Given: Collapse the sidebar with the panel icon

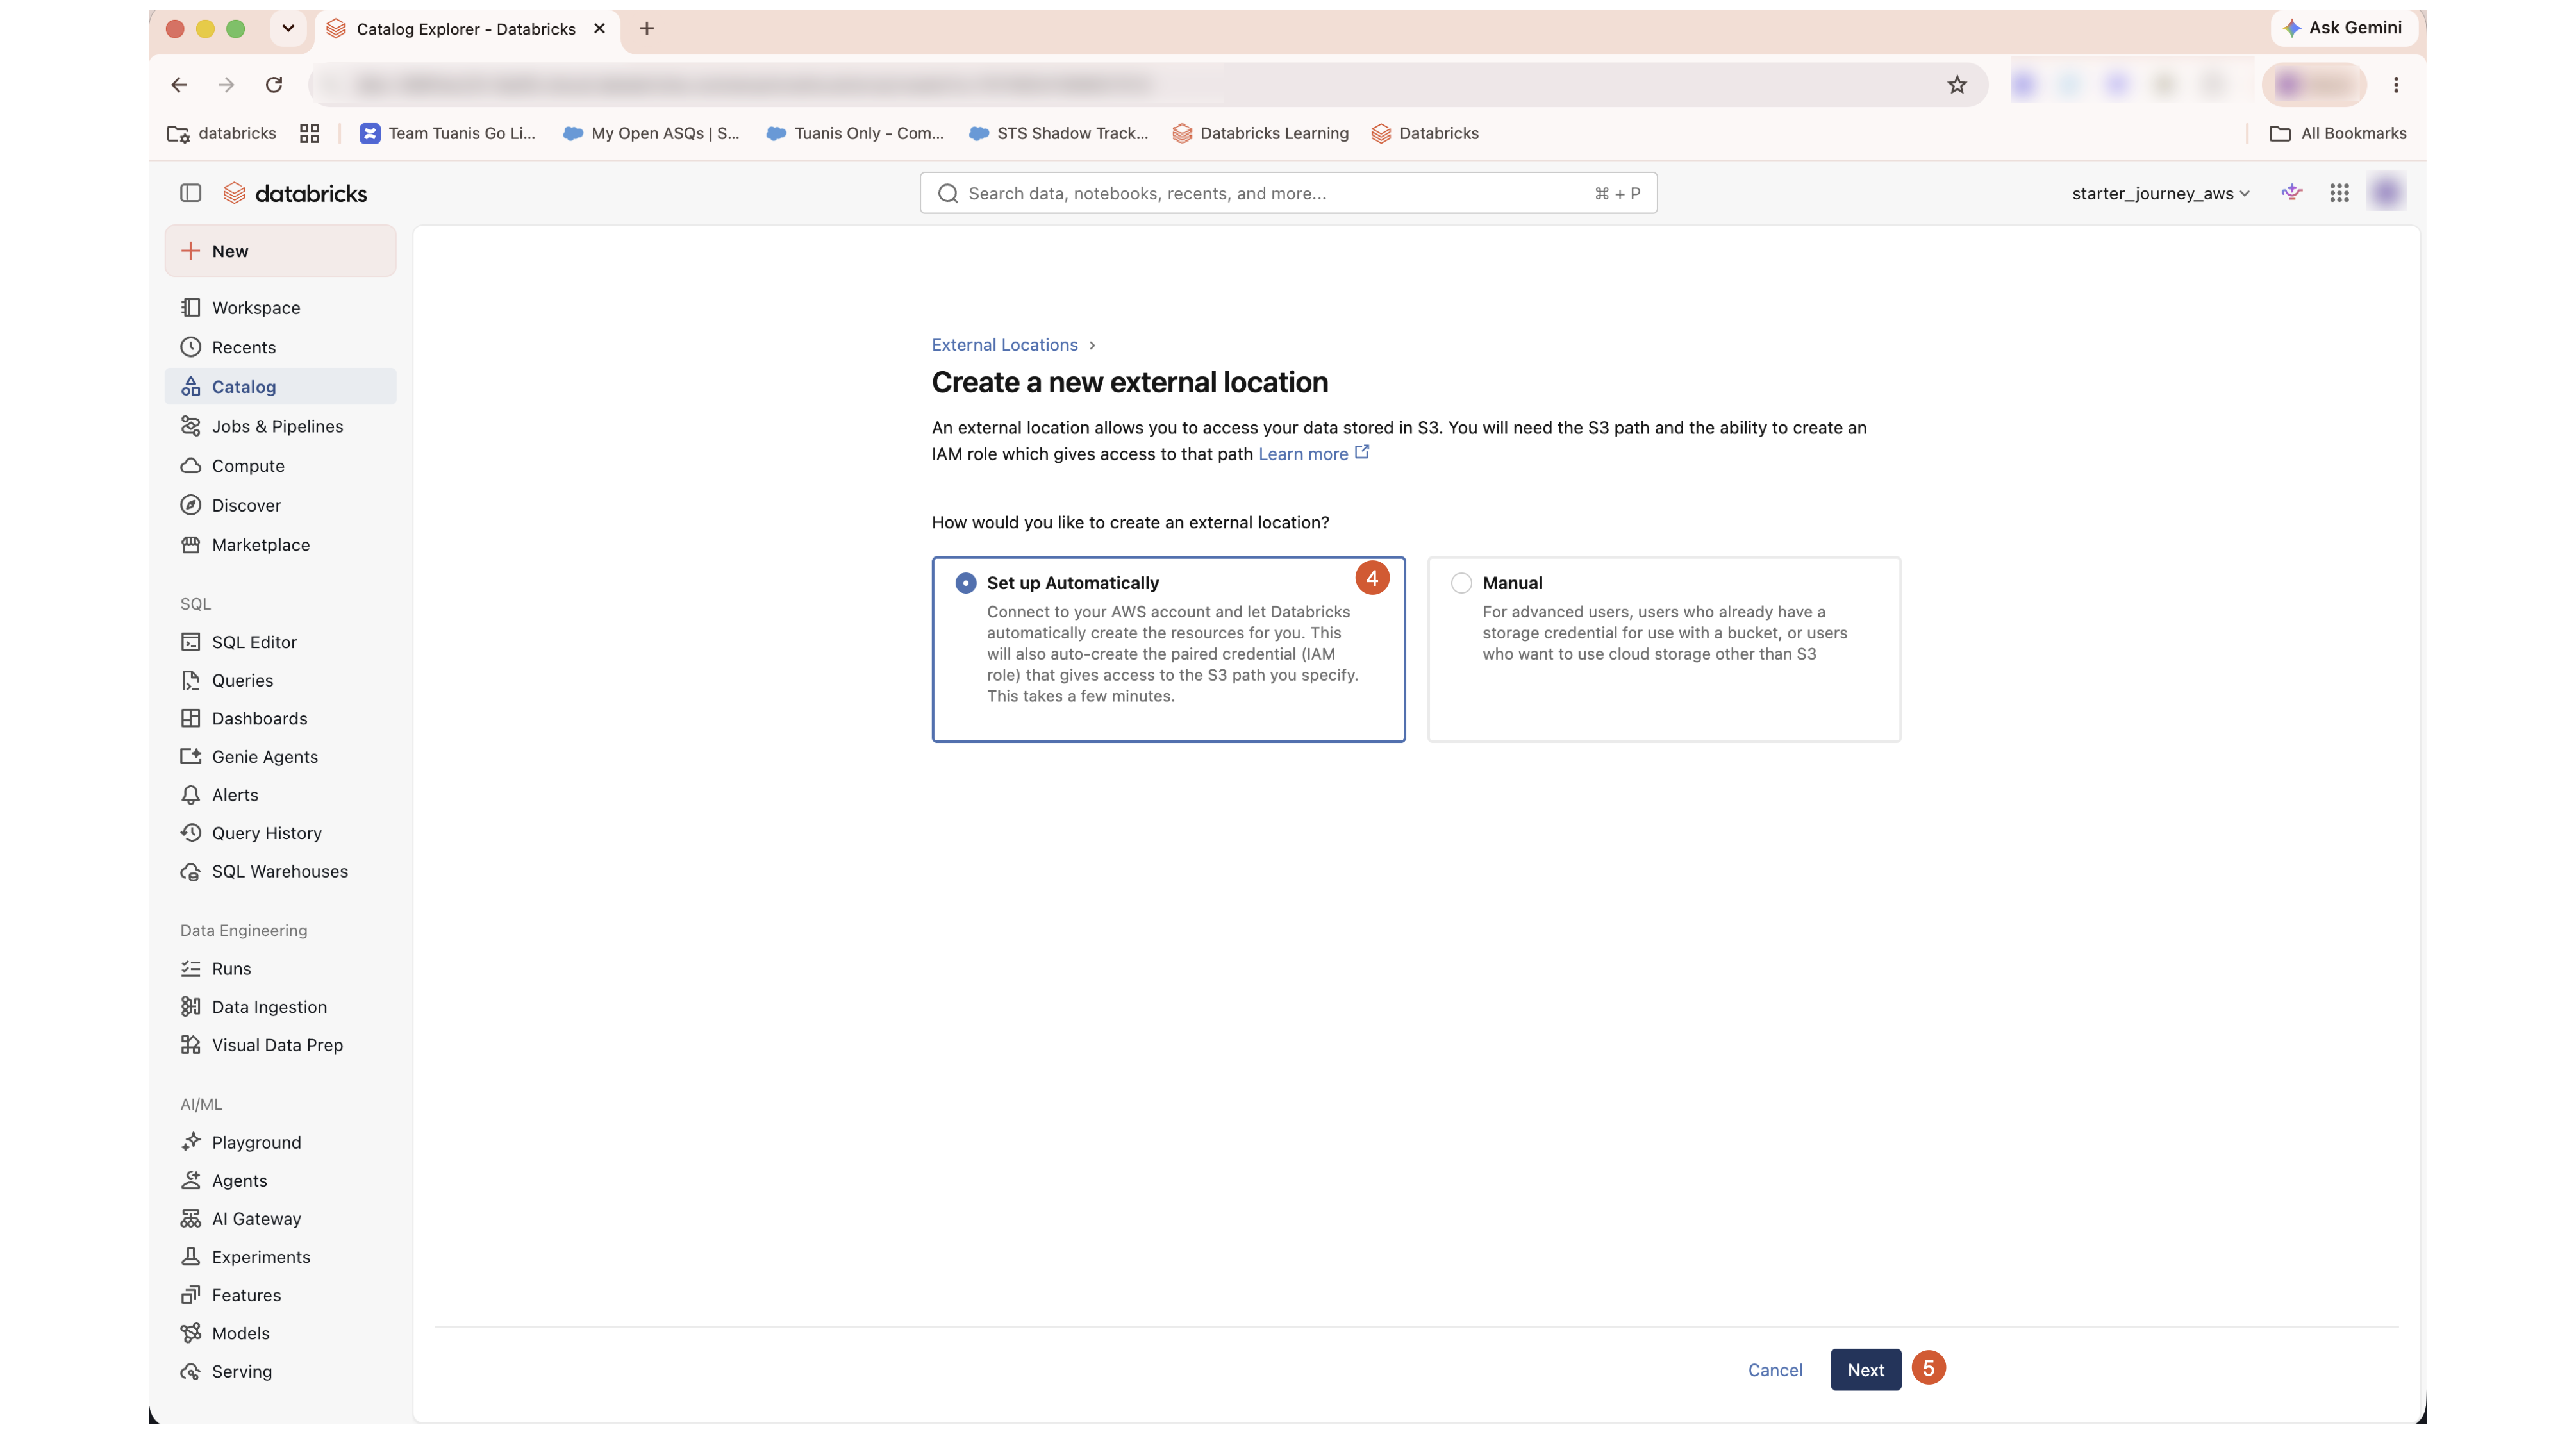Looking at the screenshot, I should (190, 193).
